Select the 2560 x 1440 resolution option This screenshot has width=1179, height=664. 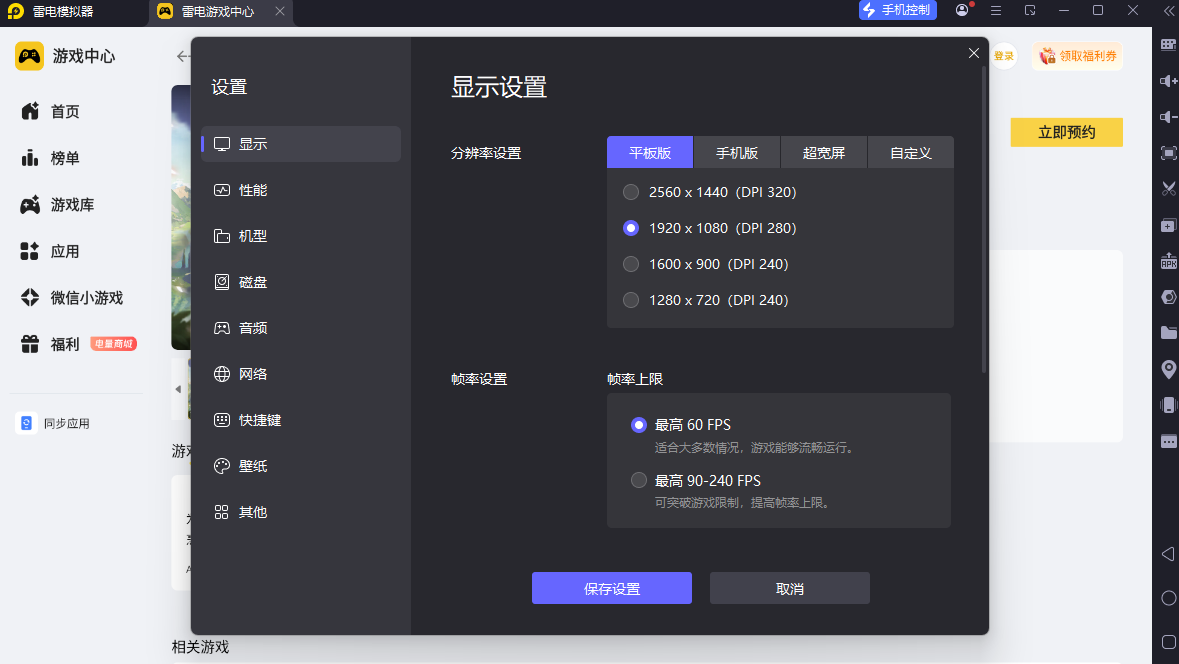(710, 192)
